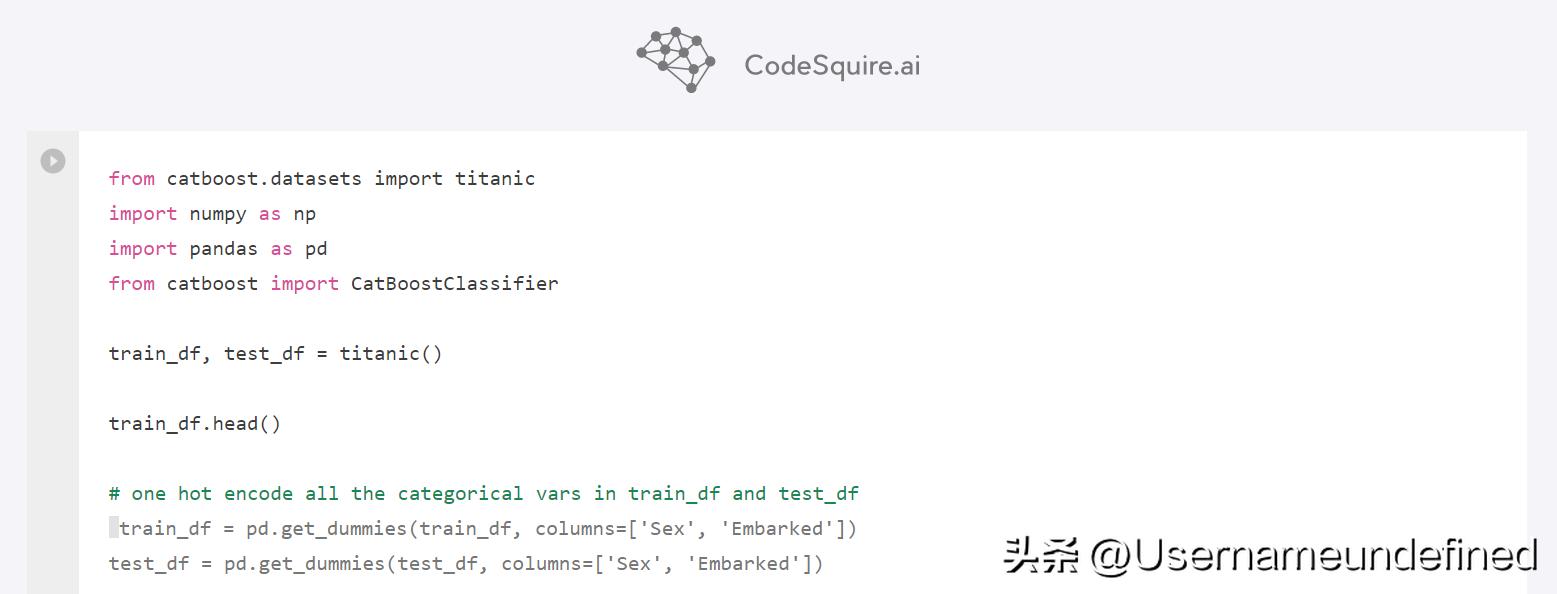The image size is (1557, 594).
Task: Click the 'np' alias after numpy
Action: [304, 214]
